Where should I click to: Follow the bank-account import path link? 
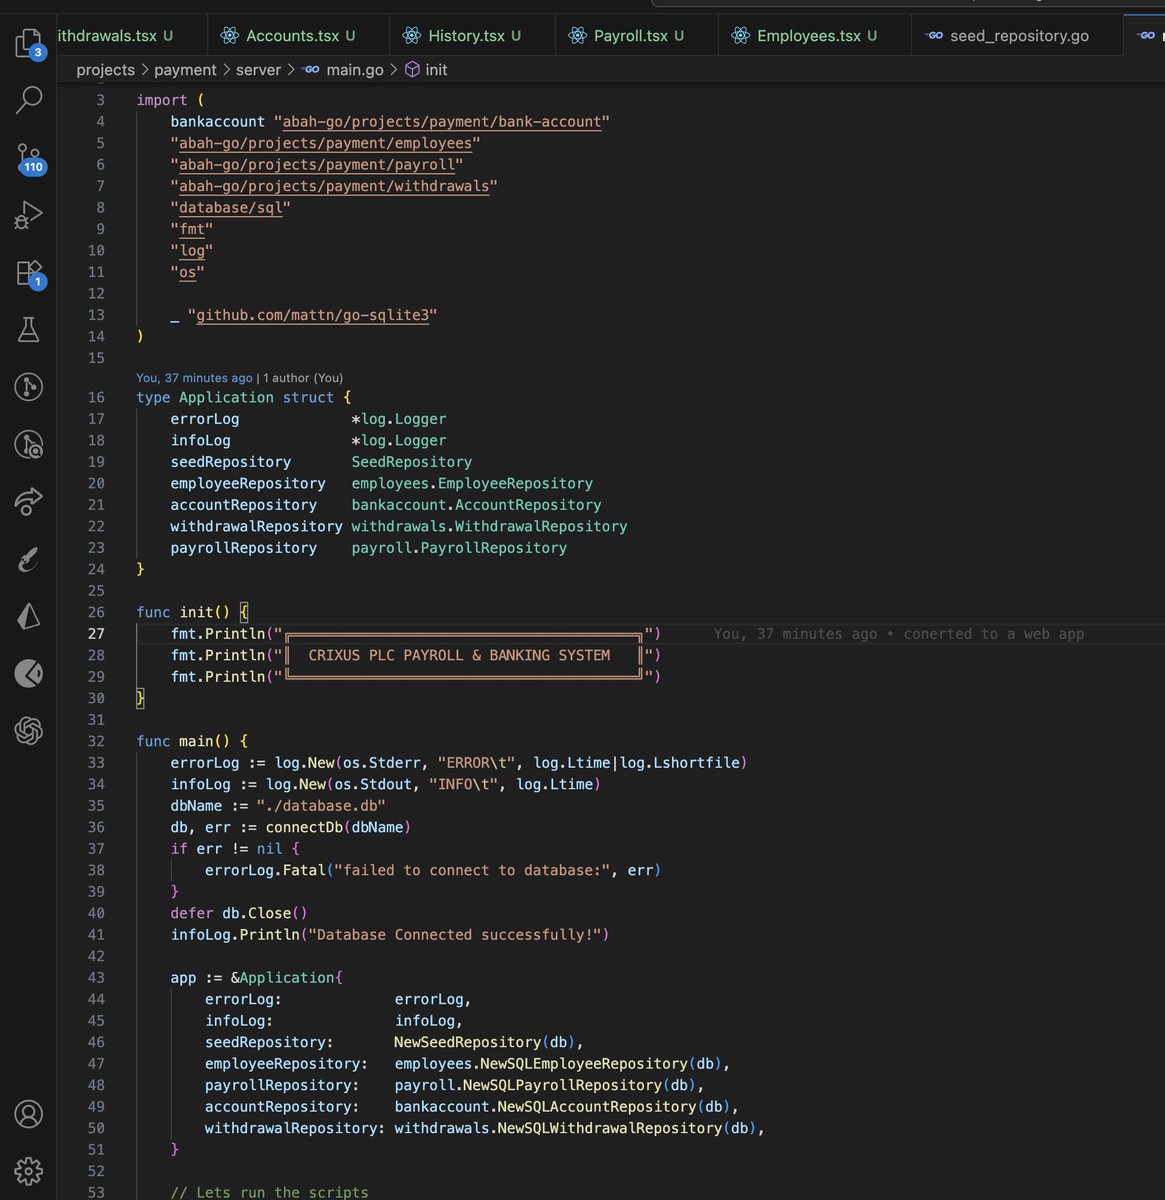442,122
